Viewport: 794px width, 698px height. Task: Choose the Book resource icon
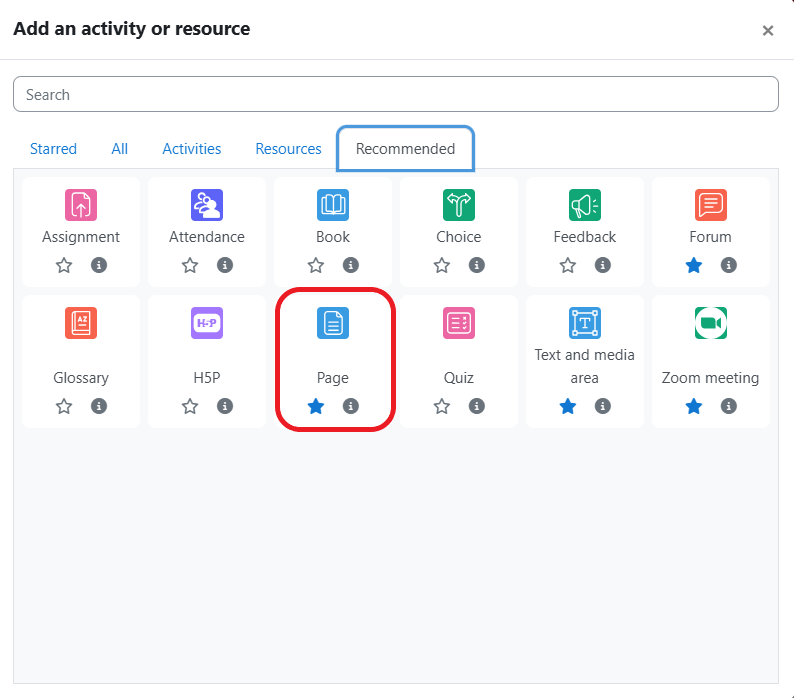(x=333, y=205)
